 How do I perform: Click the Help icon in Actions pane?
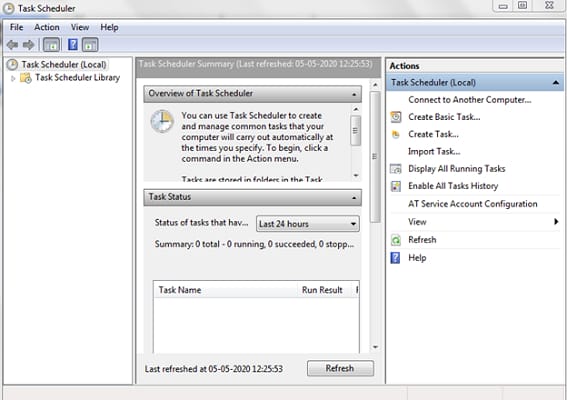coord(396,258)
